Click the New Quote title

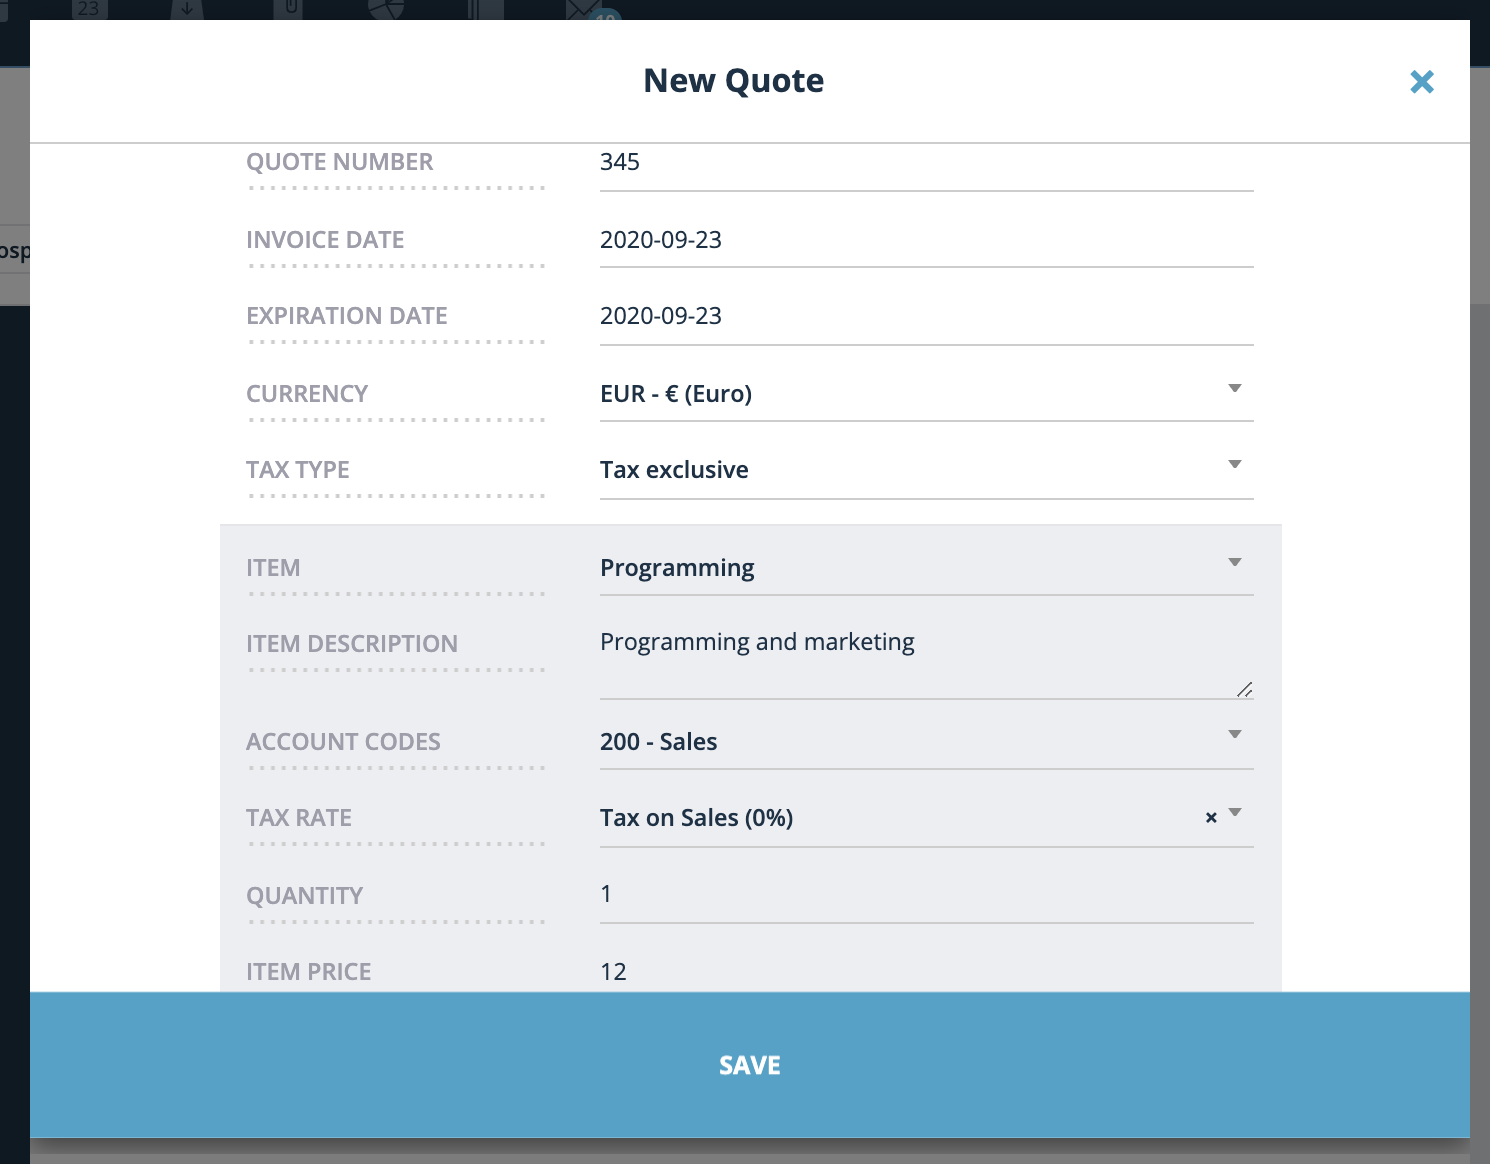tap(734, 81)
